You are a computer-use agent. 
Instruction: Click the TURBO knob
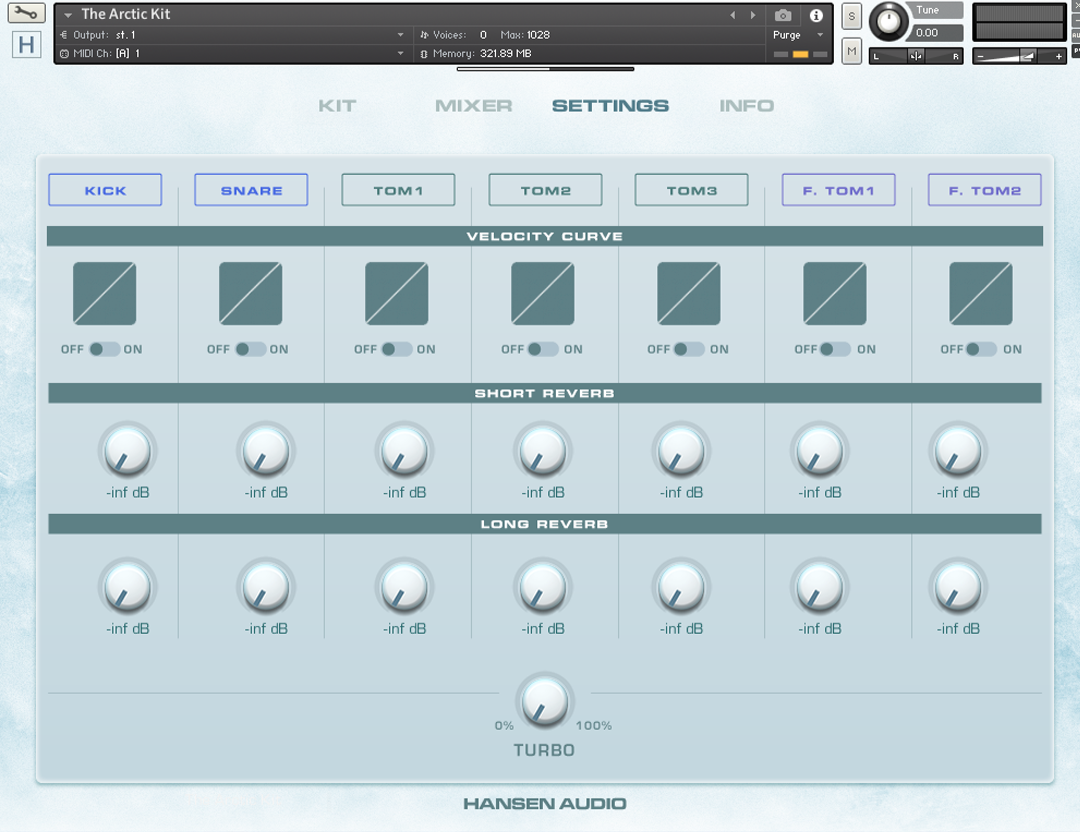[544, 701]
